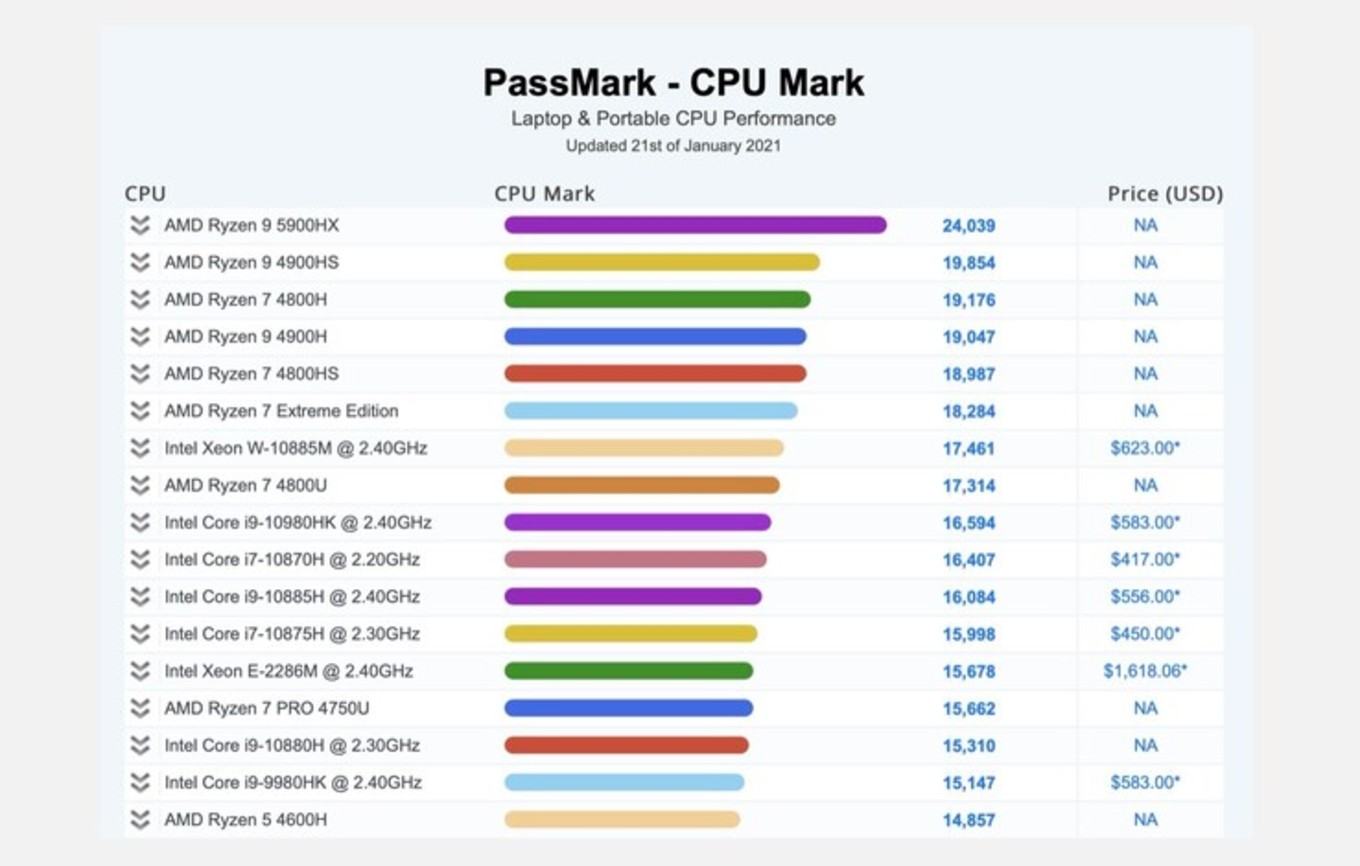Click the $623.00* price
The height and width of the screenshot is (866, 1360).
click(1145, 448)
